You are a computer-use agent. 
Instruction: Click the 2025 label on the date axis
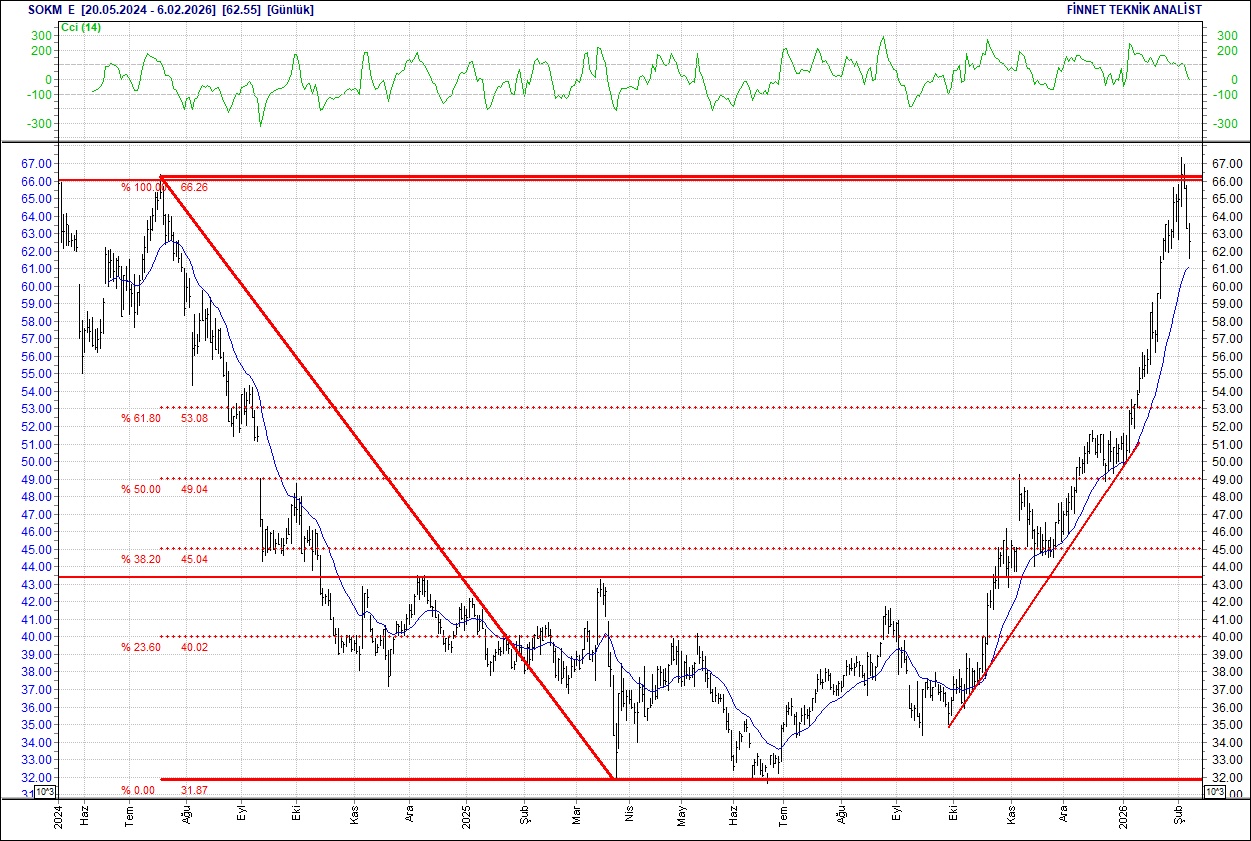pos(467,813)
